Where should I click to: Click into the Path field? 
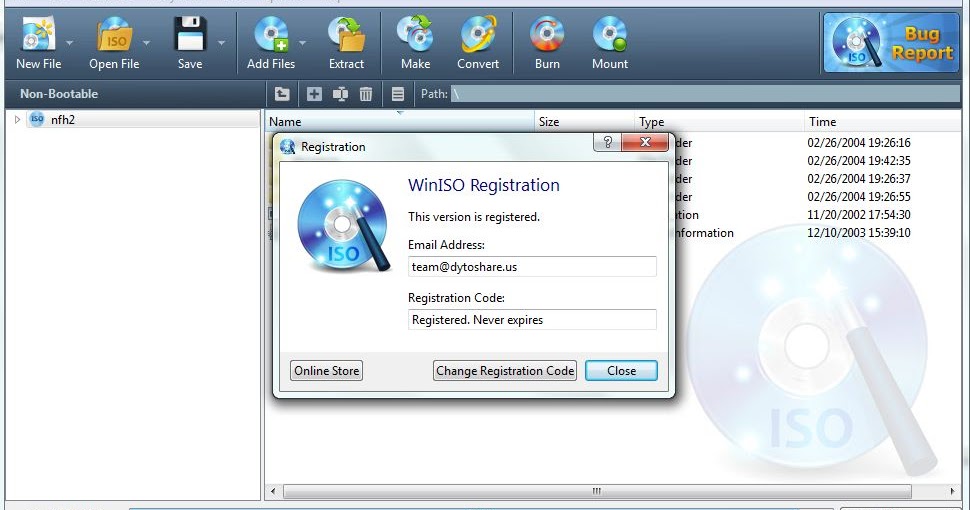coord(705,94)
